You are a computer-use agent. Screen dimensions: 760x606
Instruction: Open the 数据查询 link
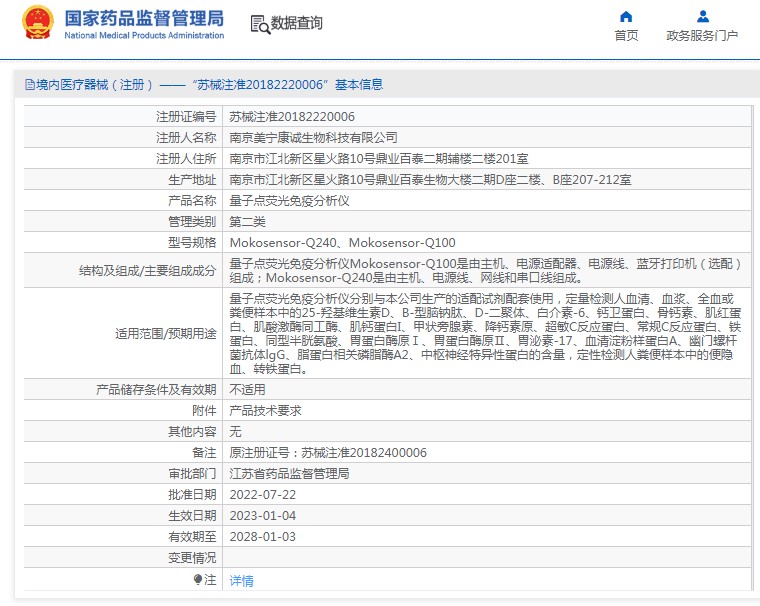[297, 23]
